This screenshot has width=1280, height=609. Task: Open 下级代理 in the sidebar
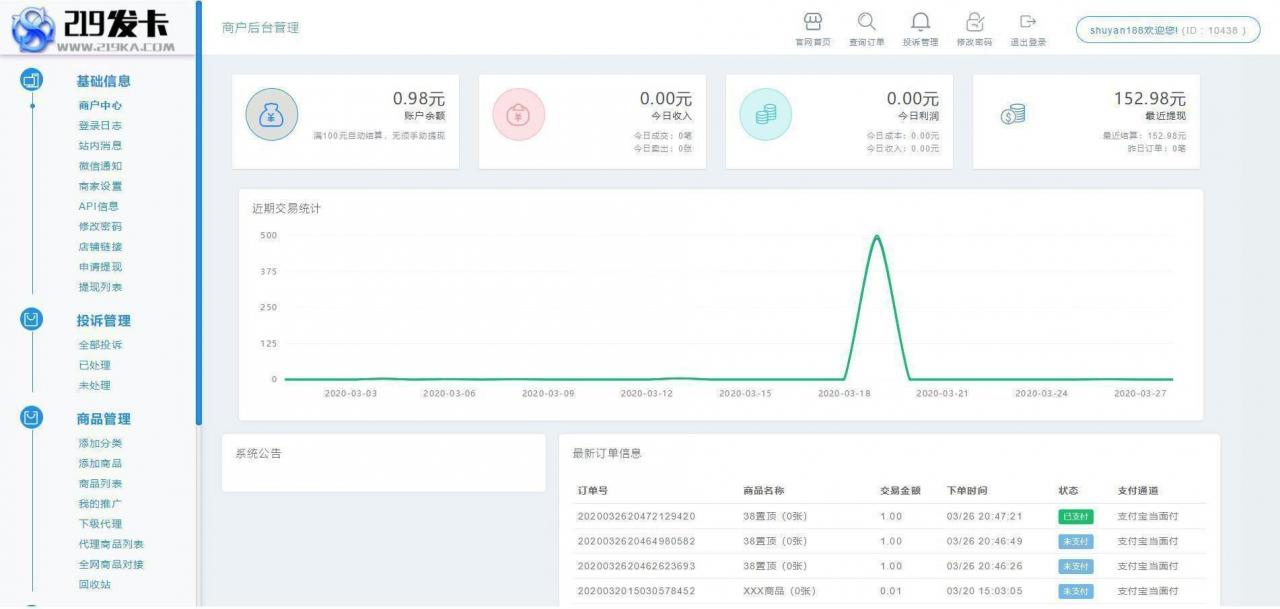pyautogui.click(x=100, y=523)
